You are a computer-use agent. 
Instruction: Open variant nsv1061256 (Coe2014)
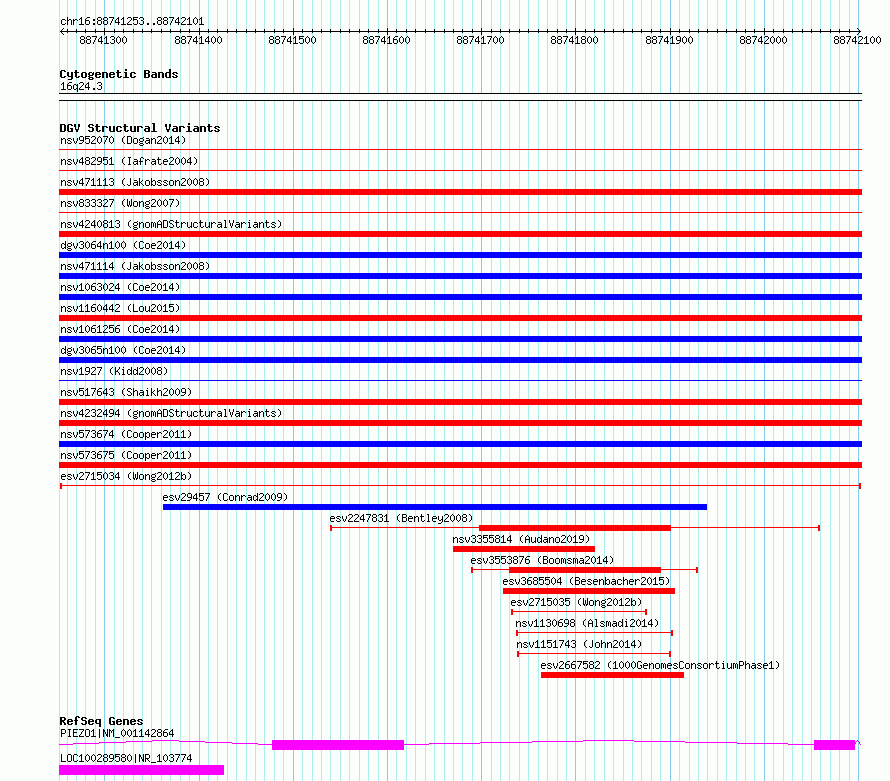[x=120, y=329]
